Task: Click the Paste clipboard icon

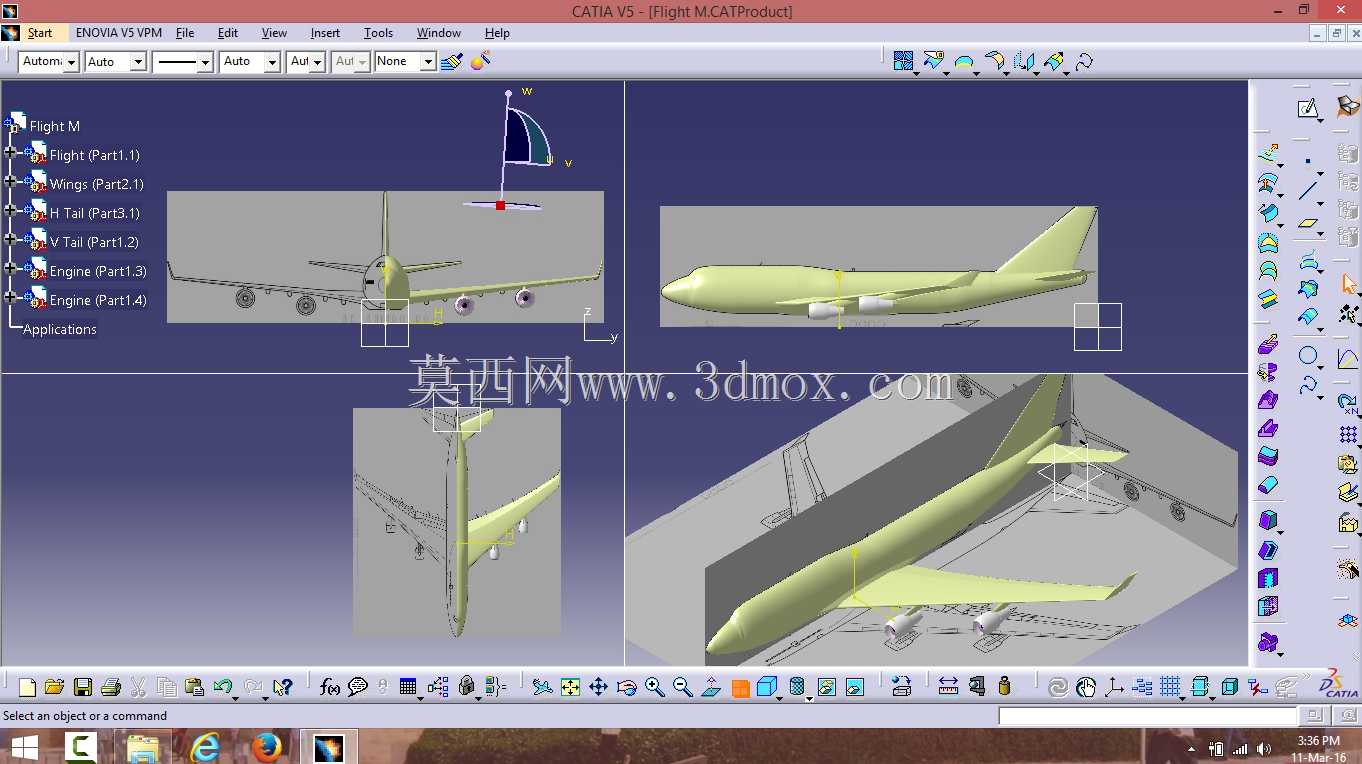Action: point(195,687)
